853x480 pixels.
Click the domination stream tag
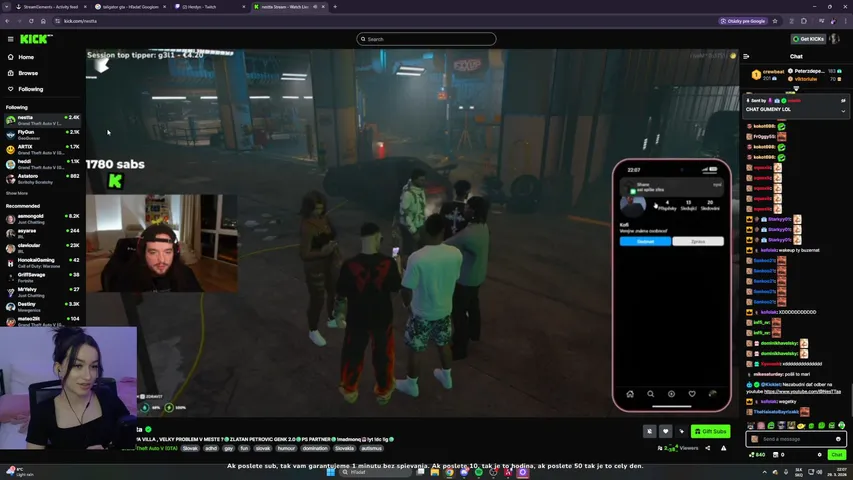(x=315, y=448)
